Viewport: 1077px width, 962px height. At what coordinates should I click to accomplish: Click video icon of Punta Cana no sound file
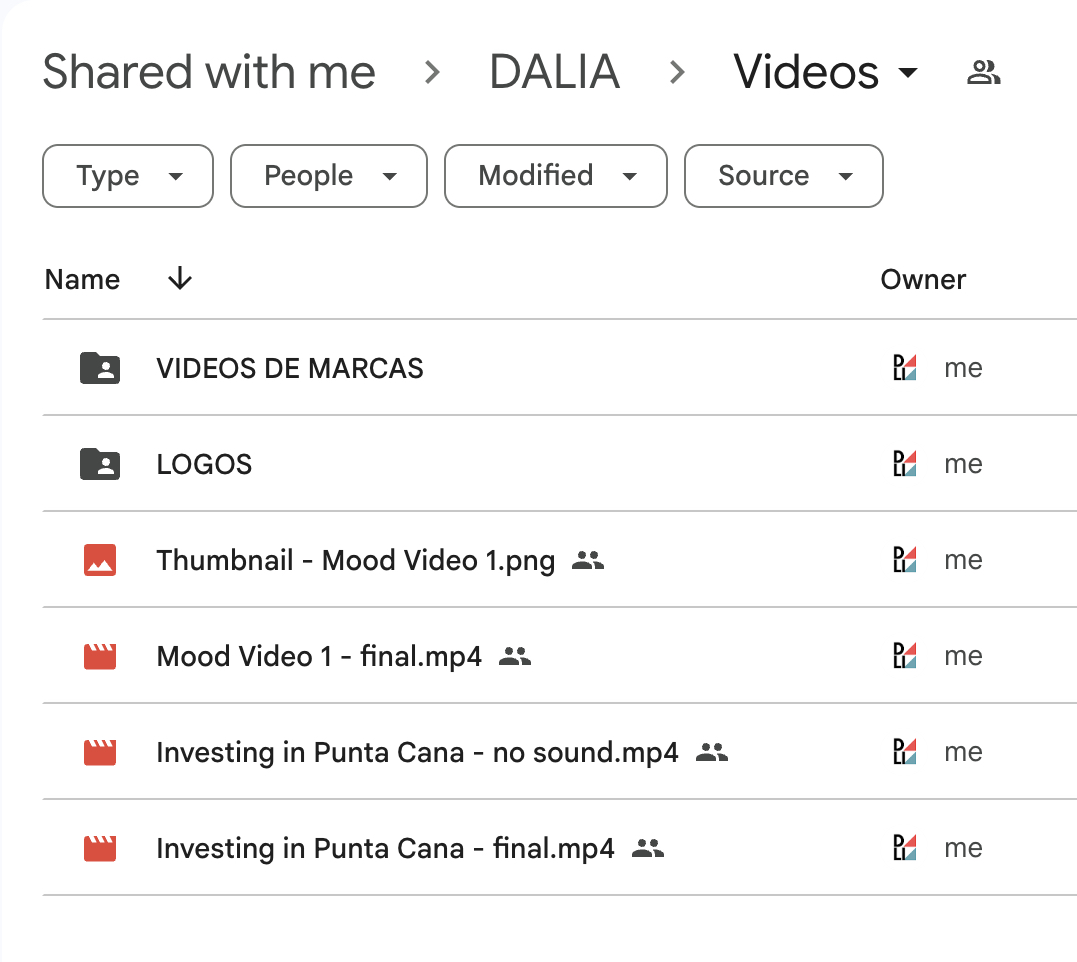point(100,752)
